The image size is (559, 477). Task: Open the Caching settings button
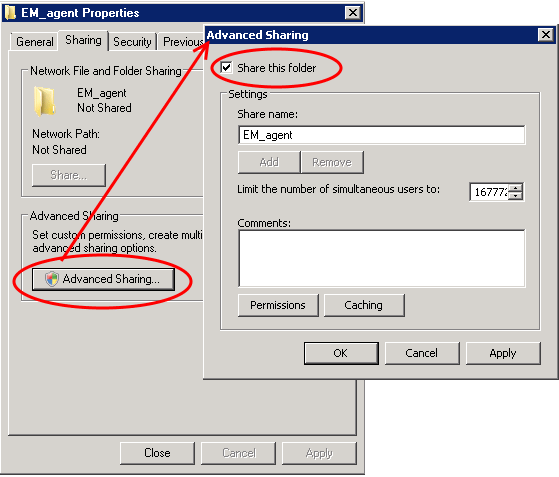(364, 305)
